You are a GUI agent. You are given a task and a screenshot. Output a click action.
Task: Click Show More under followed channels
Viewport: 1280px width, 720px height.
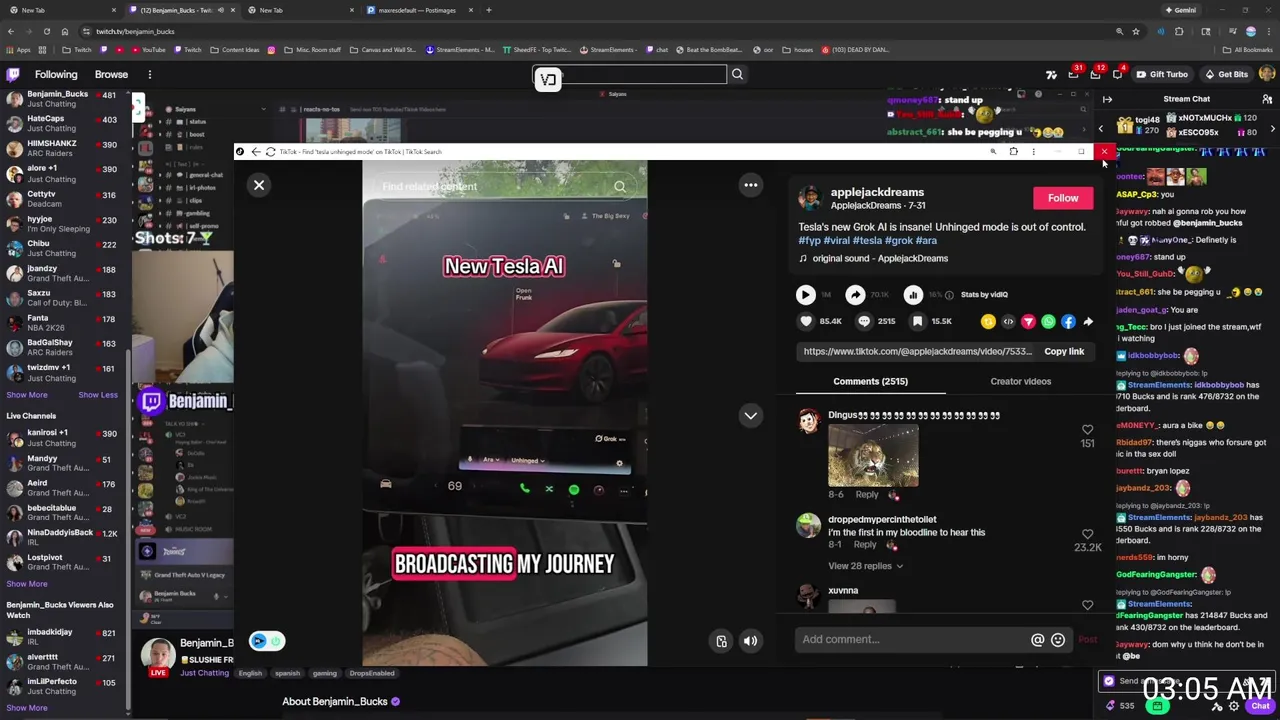pyautogui.click(x=27, y=395)
